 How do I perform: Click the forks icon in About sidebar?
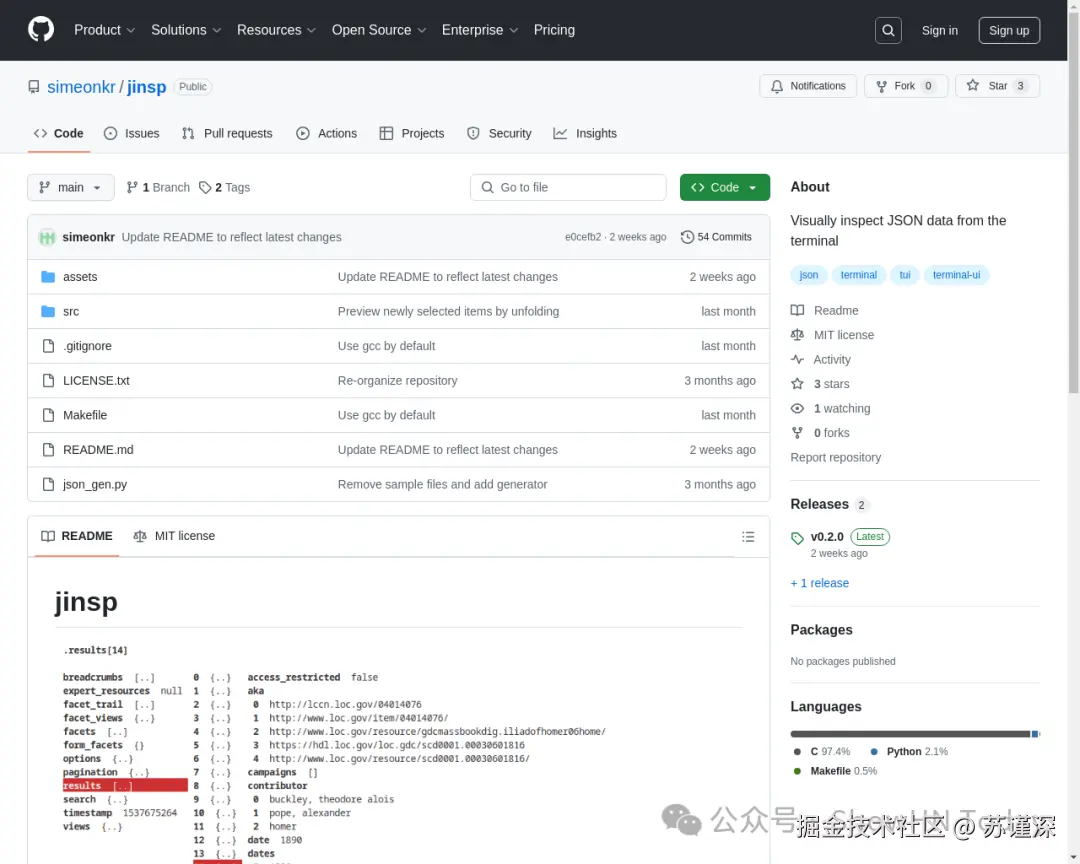pyautogui.click(x=797, y=433)
